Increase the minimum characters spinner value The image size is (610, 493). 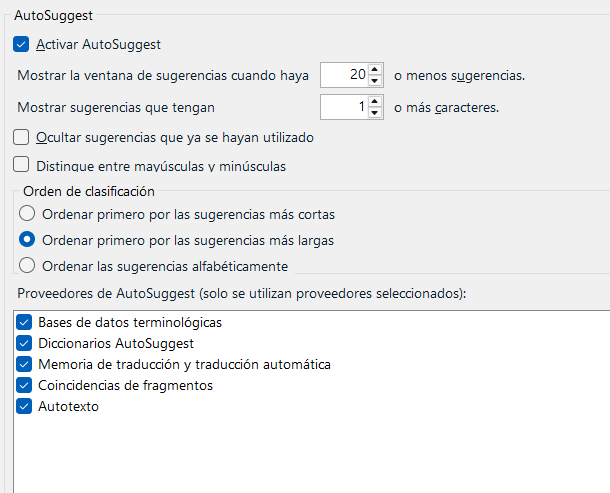click(375, 100)
